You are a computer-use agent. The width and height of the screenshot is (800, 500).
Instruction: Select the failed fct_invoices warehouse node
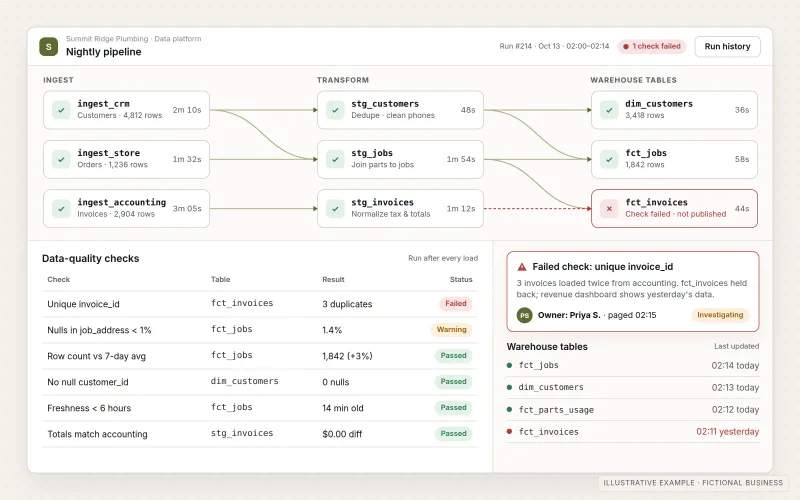pos(674,209)
